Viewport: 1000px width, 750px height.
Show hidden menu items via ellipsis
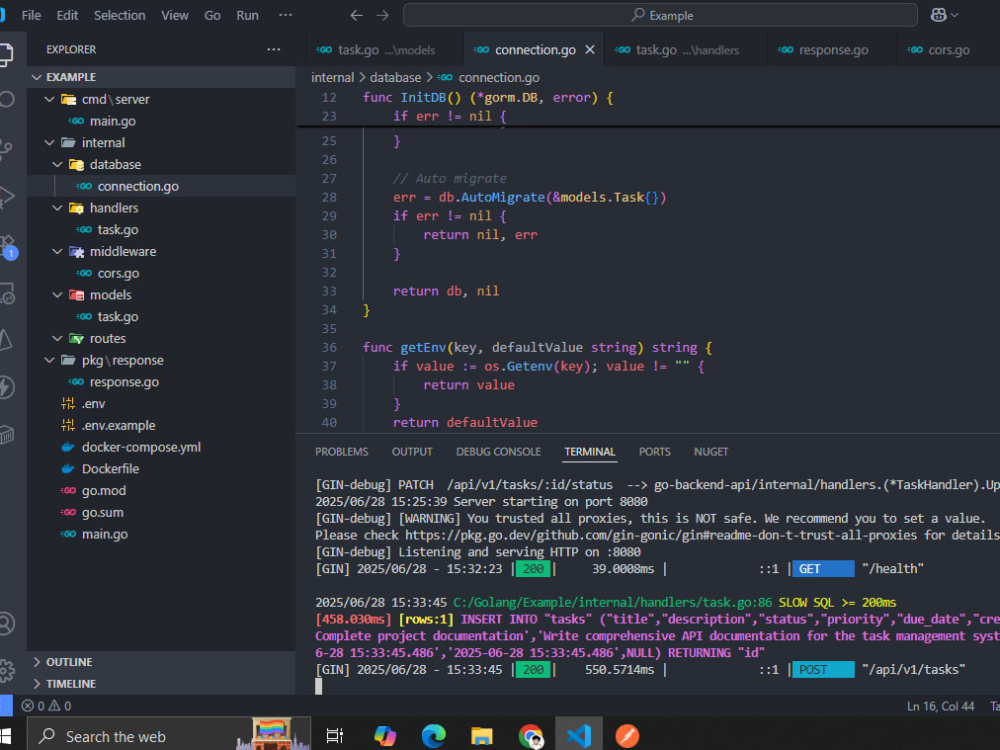285,15
